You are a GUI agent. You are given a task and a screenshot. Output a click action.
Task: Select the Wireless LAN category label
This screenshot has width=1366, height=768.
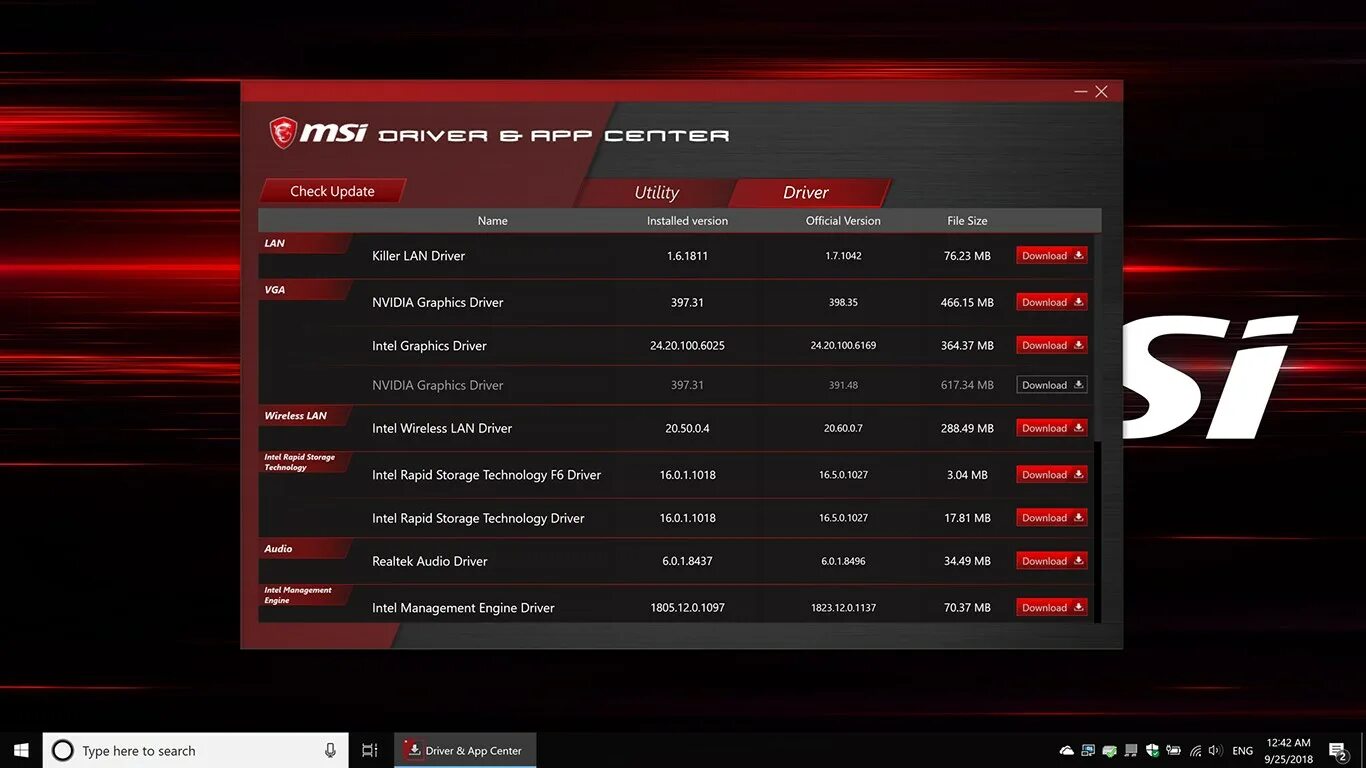pos(295,416)
